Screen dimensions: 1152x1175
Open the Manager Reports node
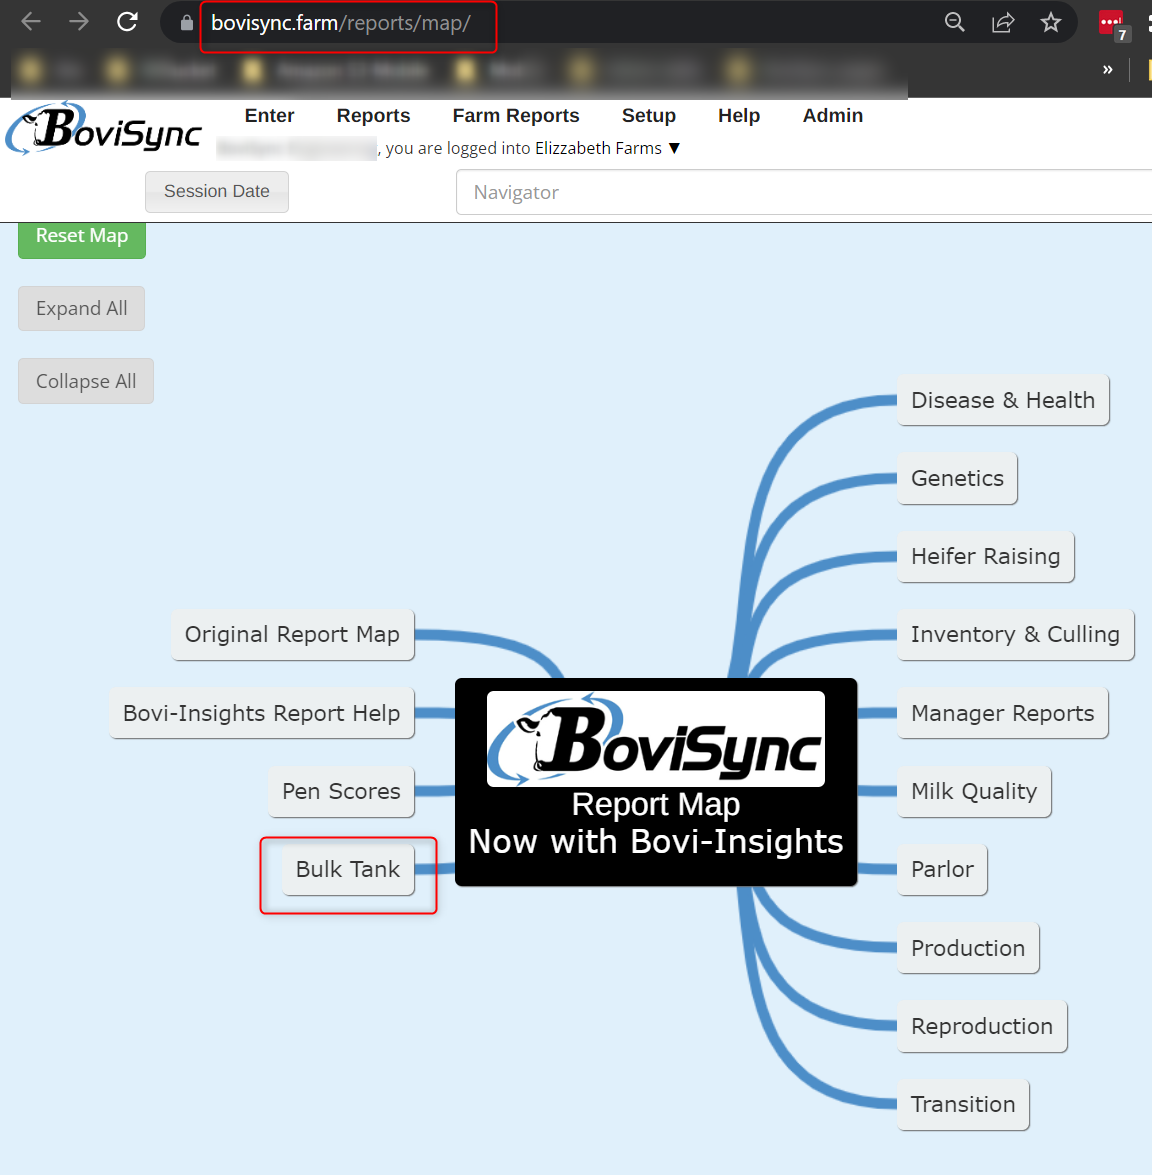click(x=1003, y=713)
